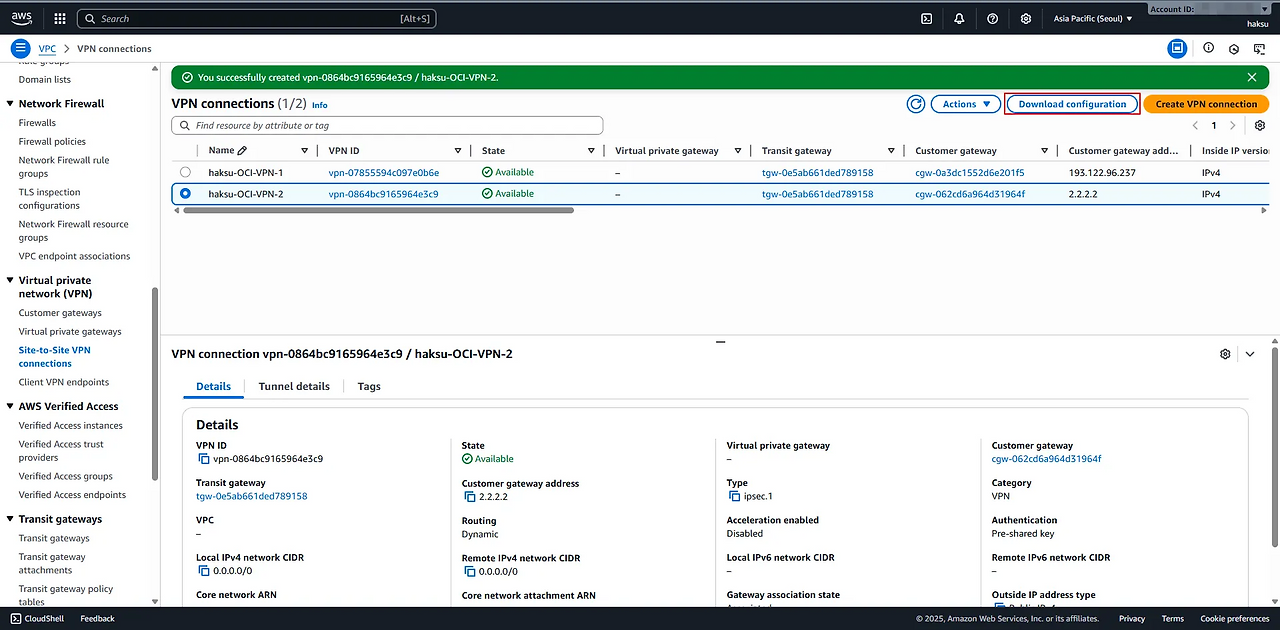Image resolution: width=1280 pixels, height=630 pixels.
Task: Switch to the Tunnel details tab
Action: pos(294,386)
